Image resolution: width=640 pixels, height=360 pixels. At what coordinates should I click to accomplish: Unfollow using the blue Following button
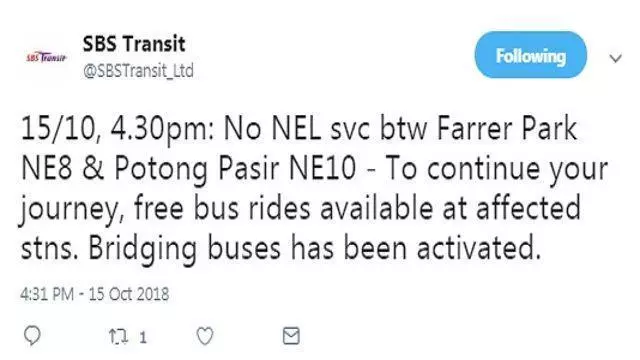(530, 55)
